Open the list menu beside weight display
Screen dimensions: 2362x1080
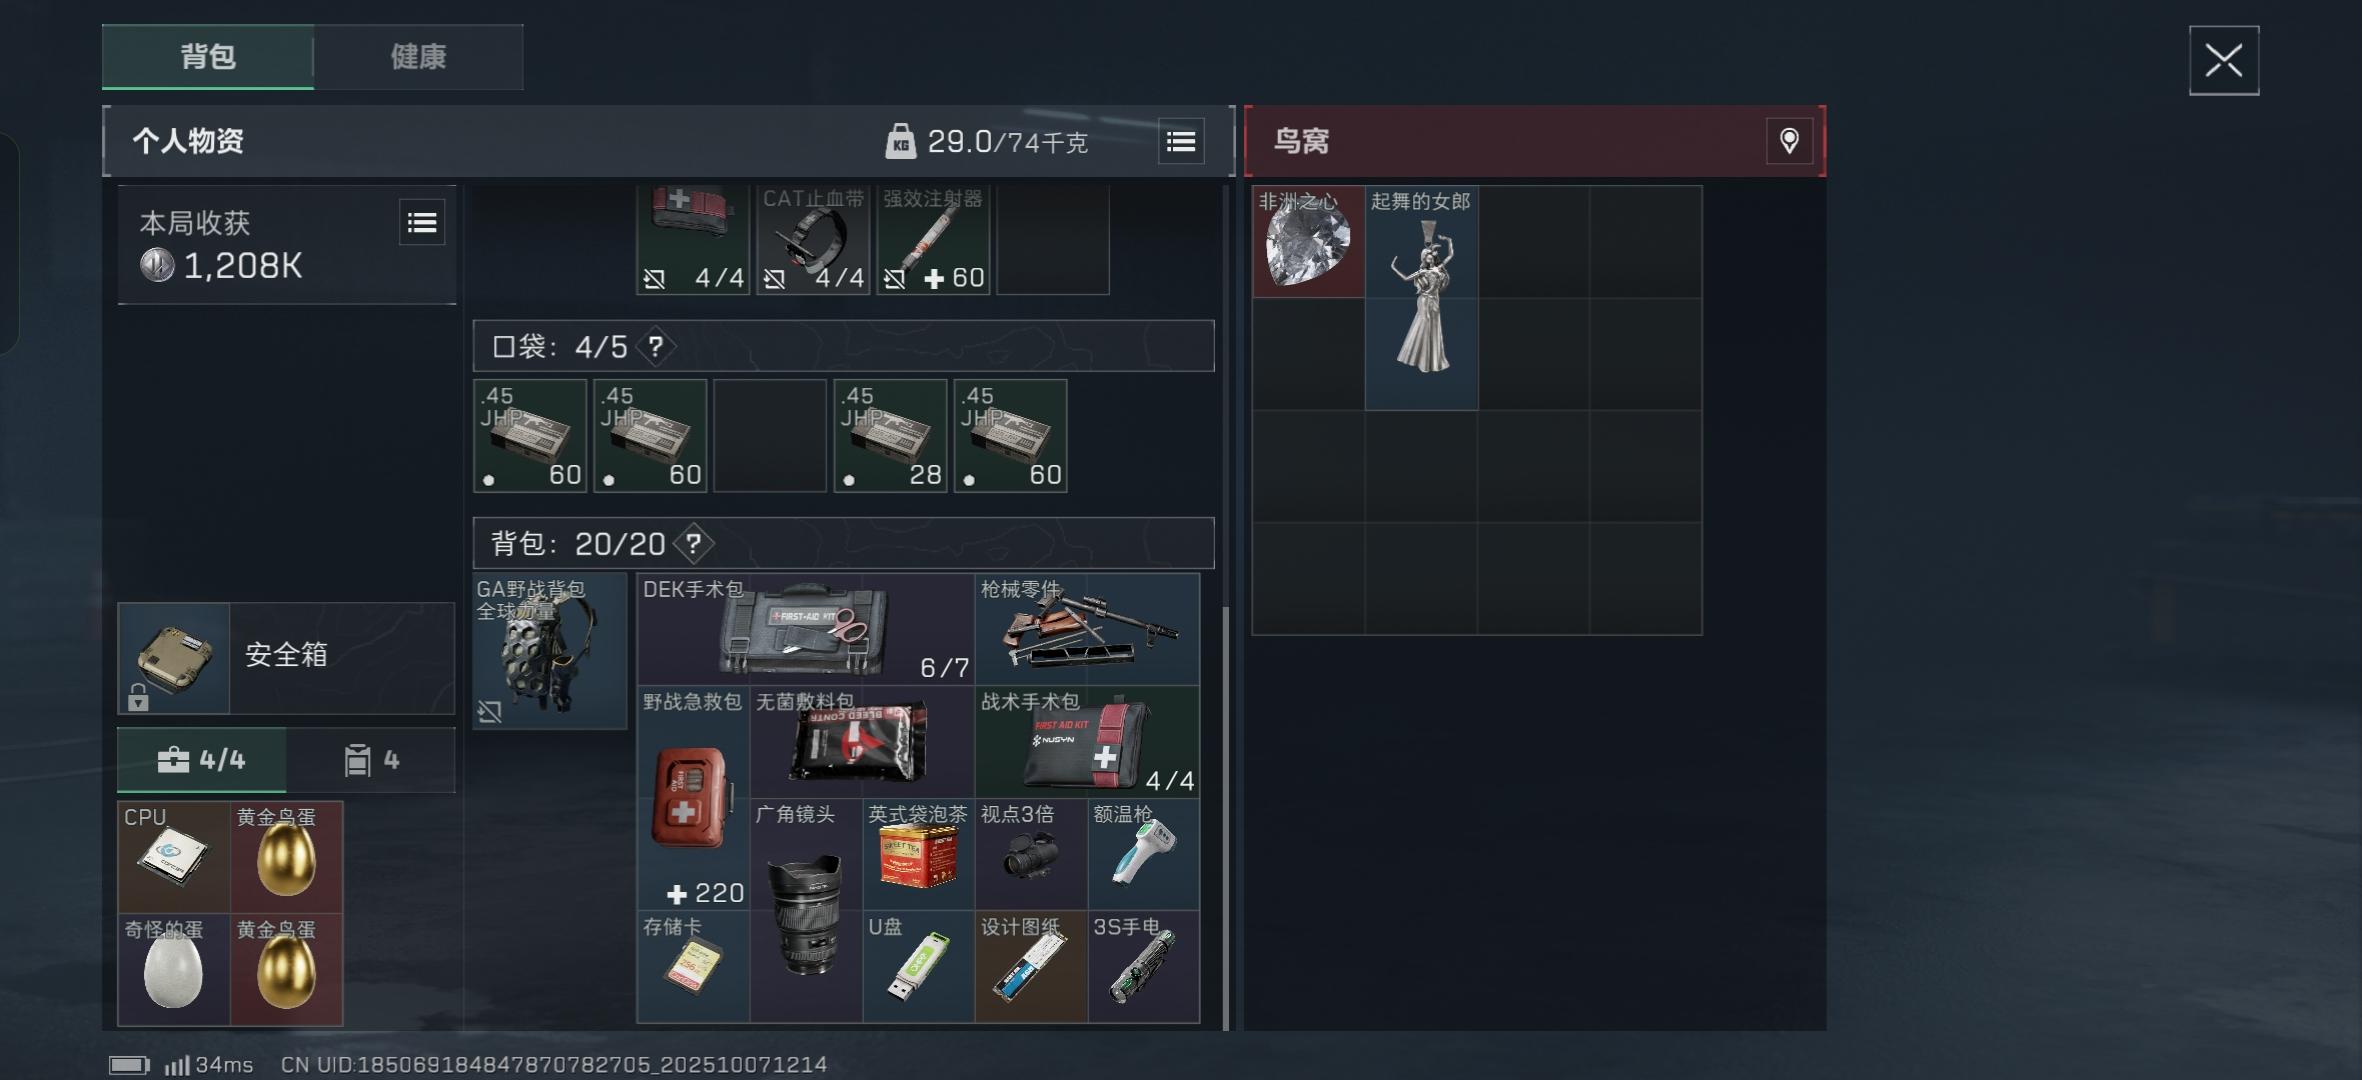(1181, 142)
